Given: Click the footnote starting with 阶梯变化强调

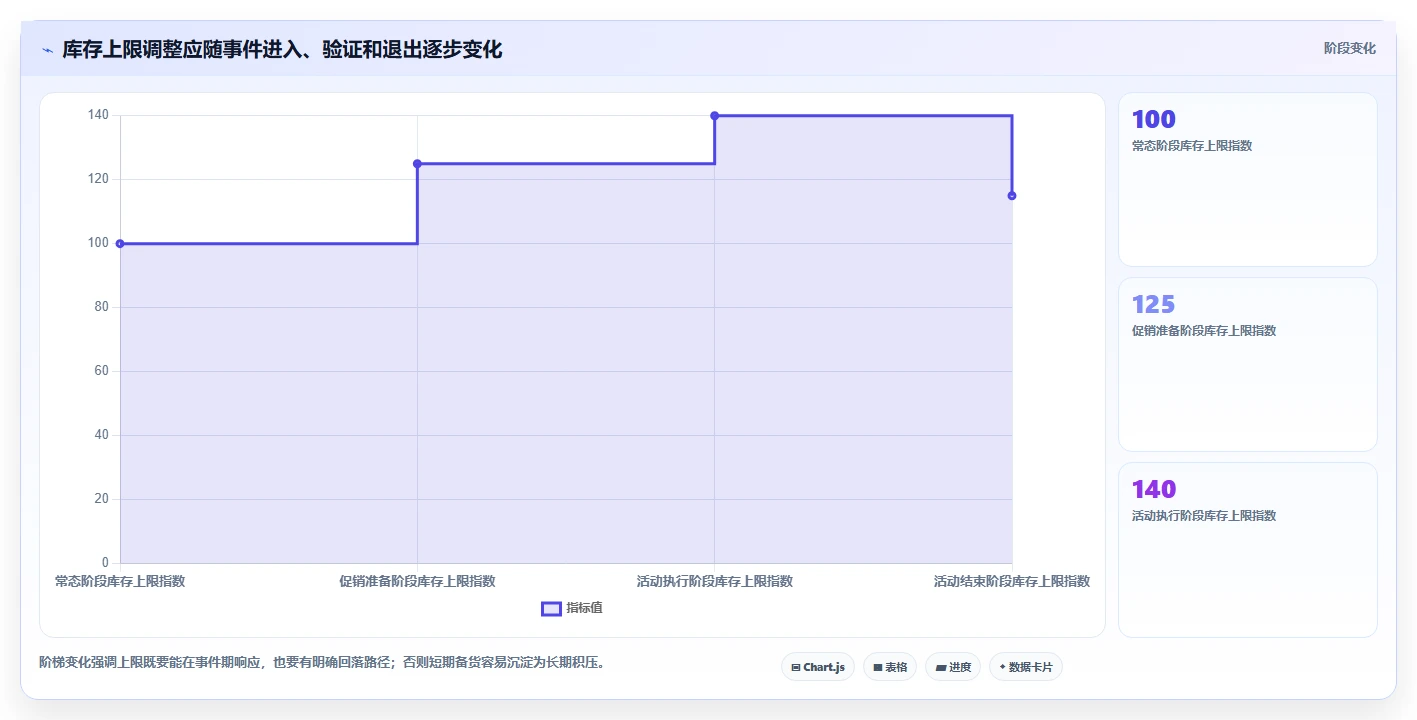Looking at the screenshot, I should tap(322, 662).
